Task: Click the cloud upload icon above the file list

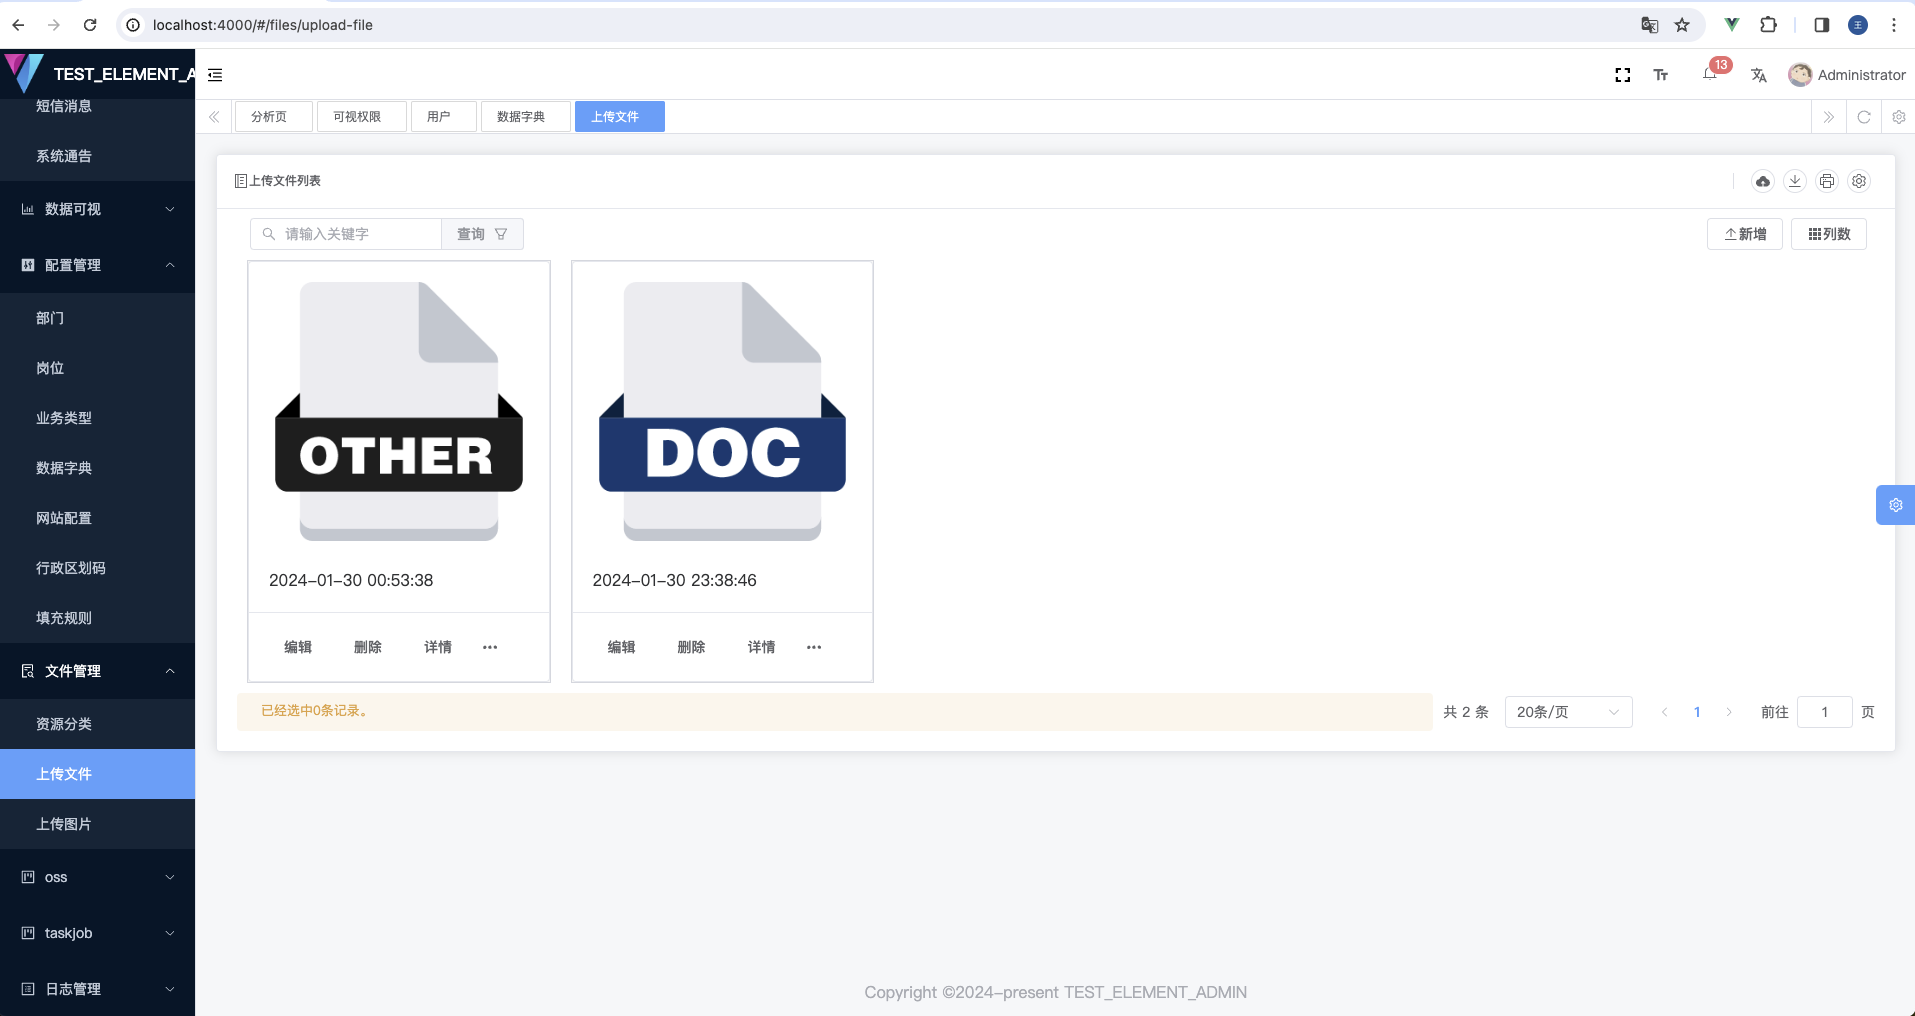Action: 1763,181
